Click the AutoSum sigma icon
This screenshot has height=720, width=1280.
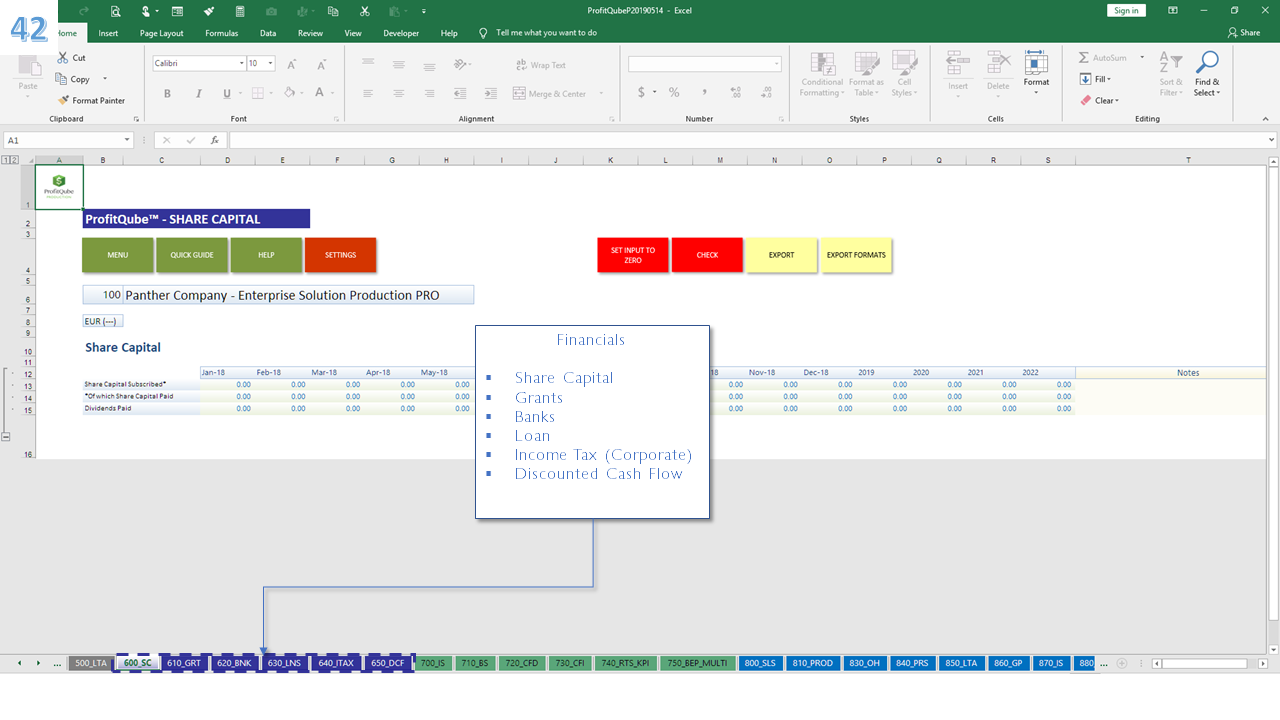point(1085,58)
